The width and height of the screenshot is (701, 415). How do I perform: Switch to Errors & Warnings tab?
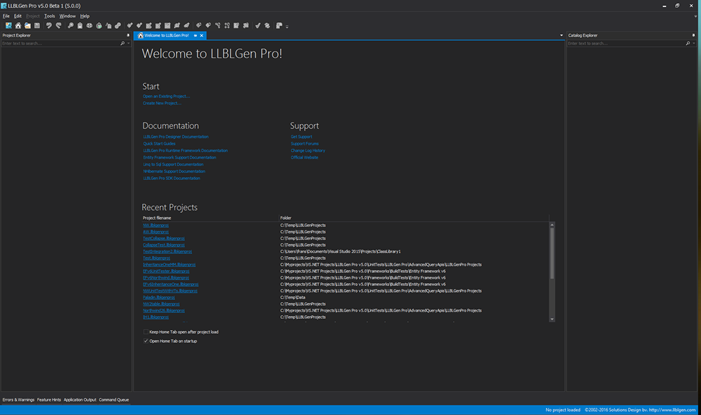[x=18, y=400]
